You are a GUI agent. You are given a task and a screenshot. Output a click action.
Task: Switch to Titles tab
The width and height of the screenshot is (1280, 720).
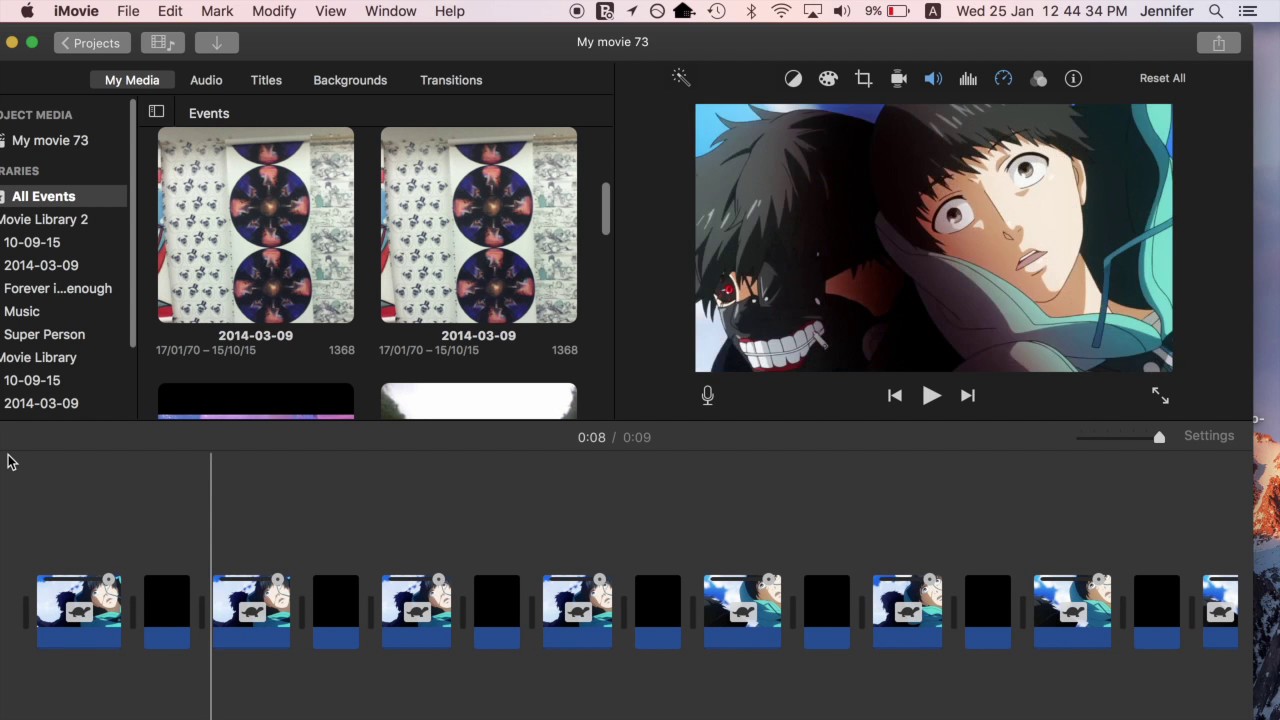point(266,80)
